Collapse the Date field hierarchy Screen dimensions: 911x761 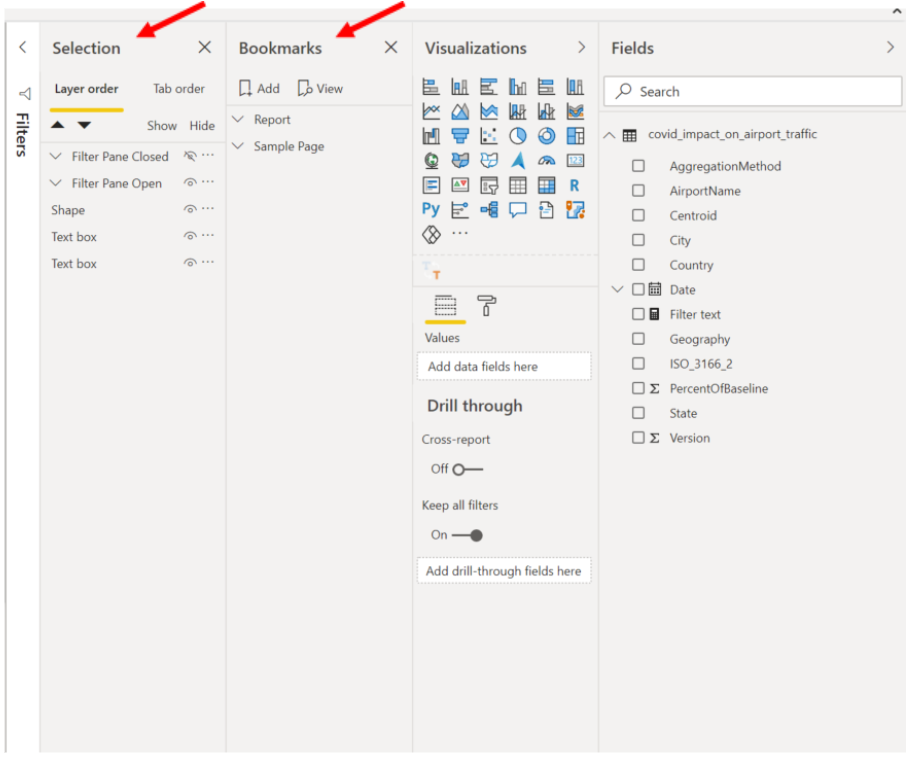pyautogui.click(x=618, y=289)
